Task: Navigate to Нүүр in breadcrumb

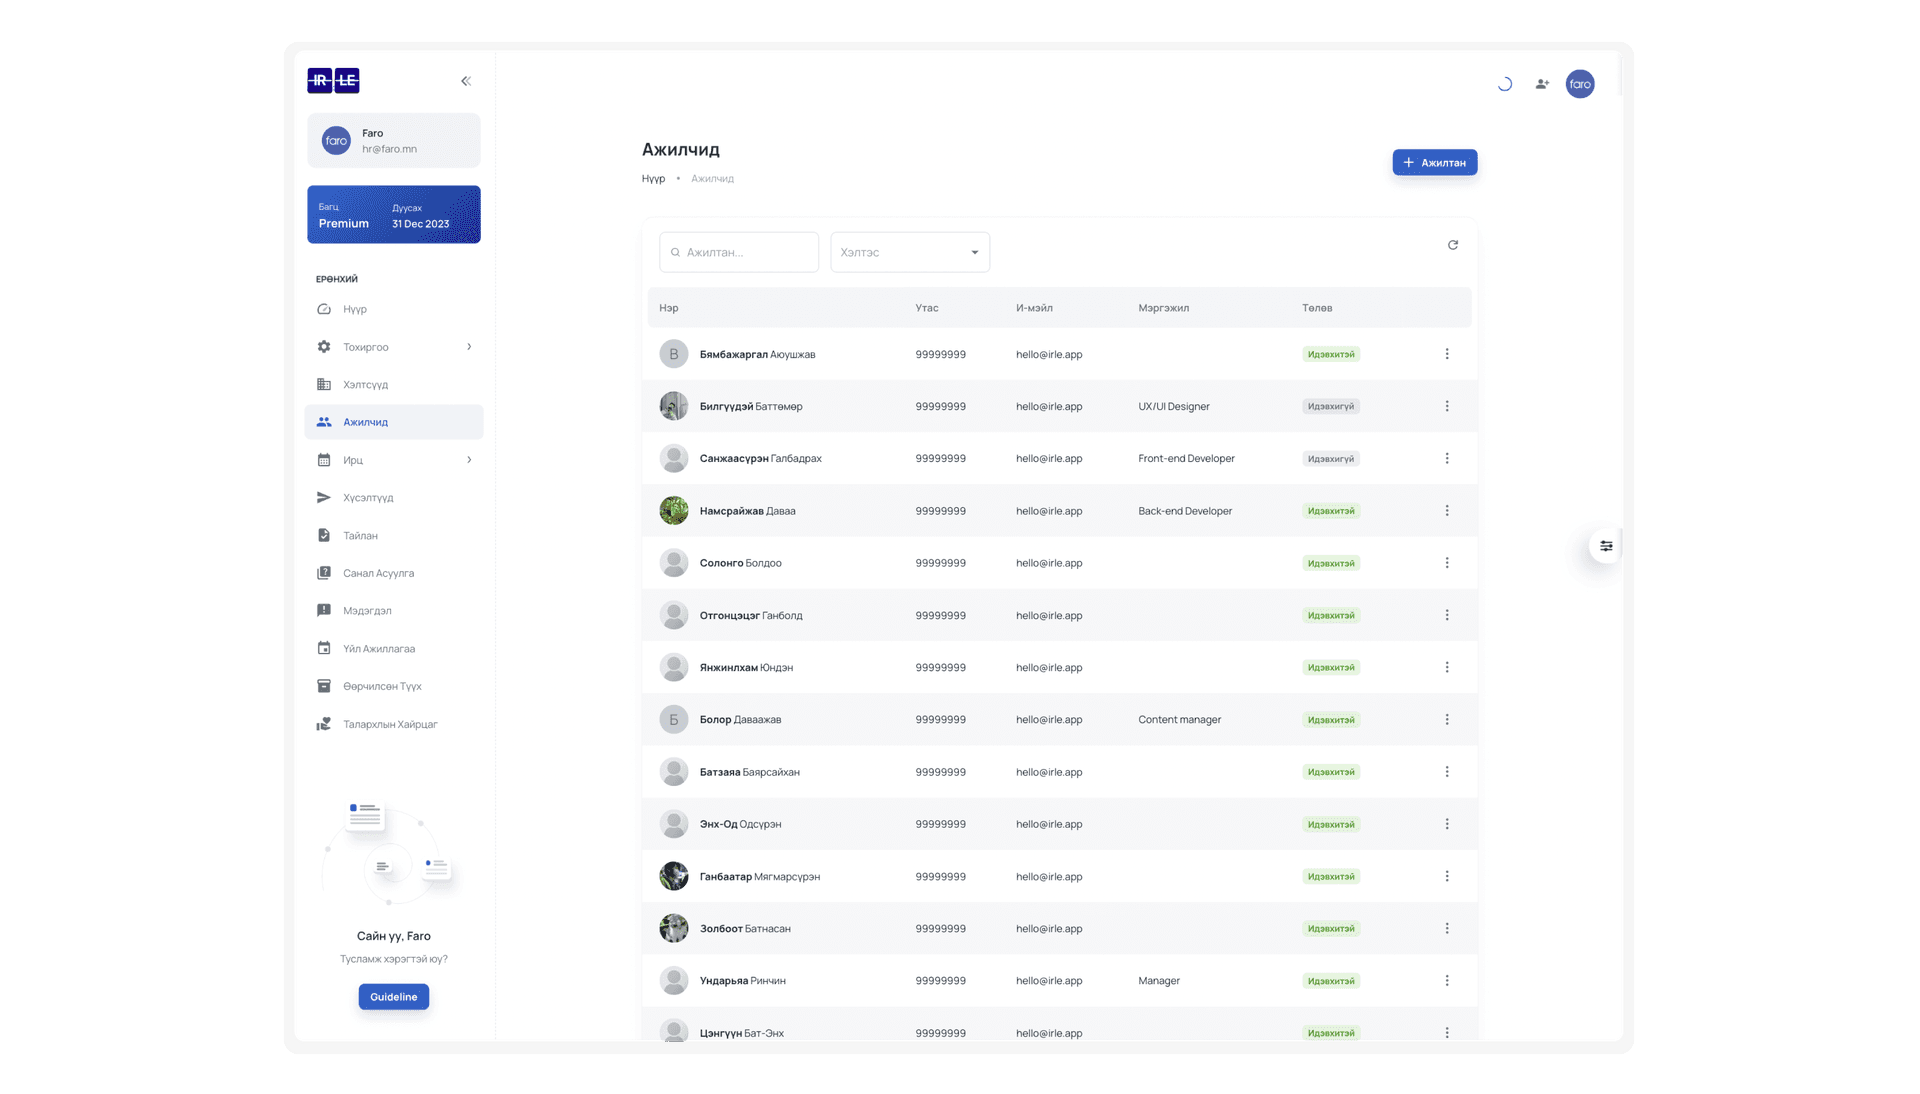Action: pyautogui.click(x=656, y=178)
